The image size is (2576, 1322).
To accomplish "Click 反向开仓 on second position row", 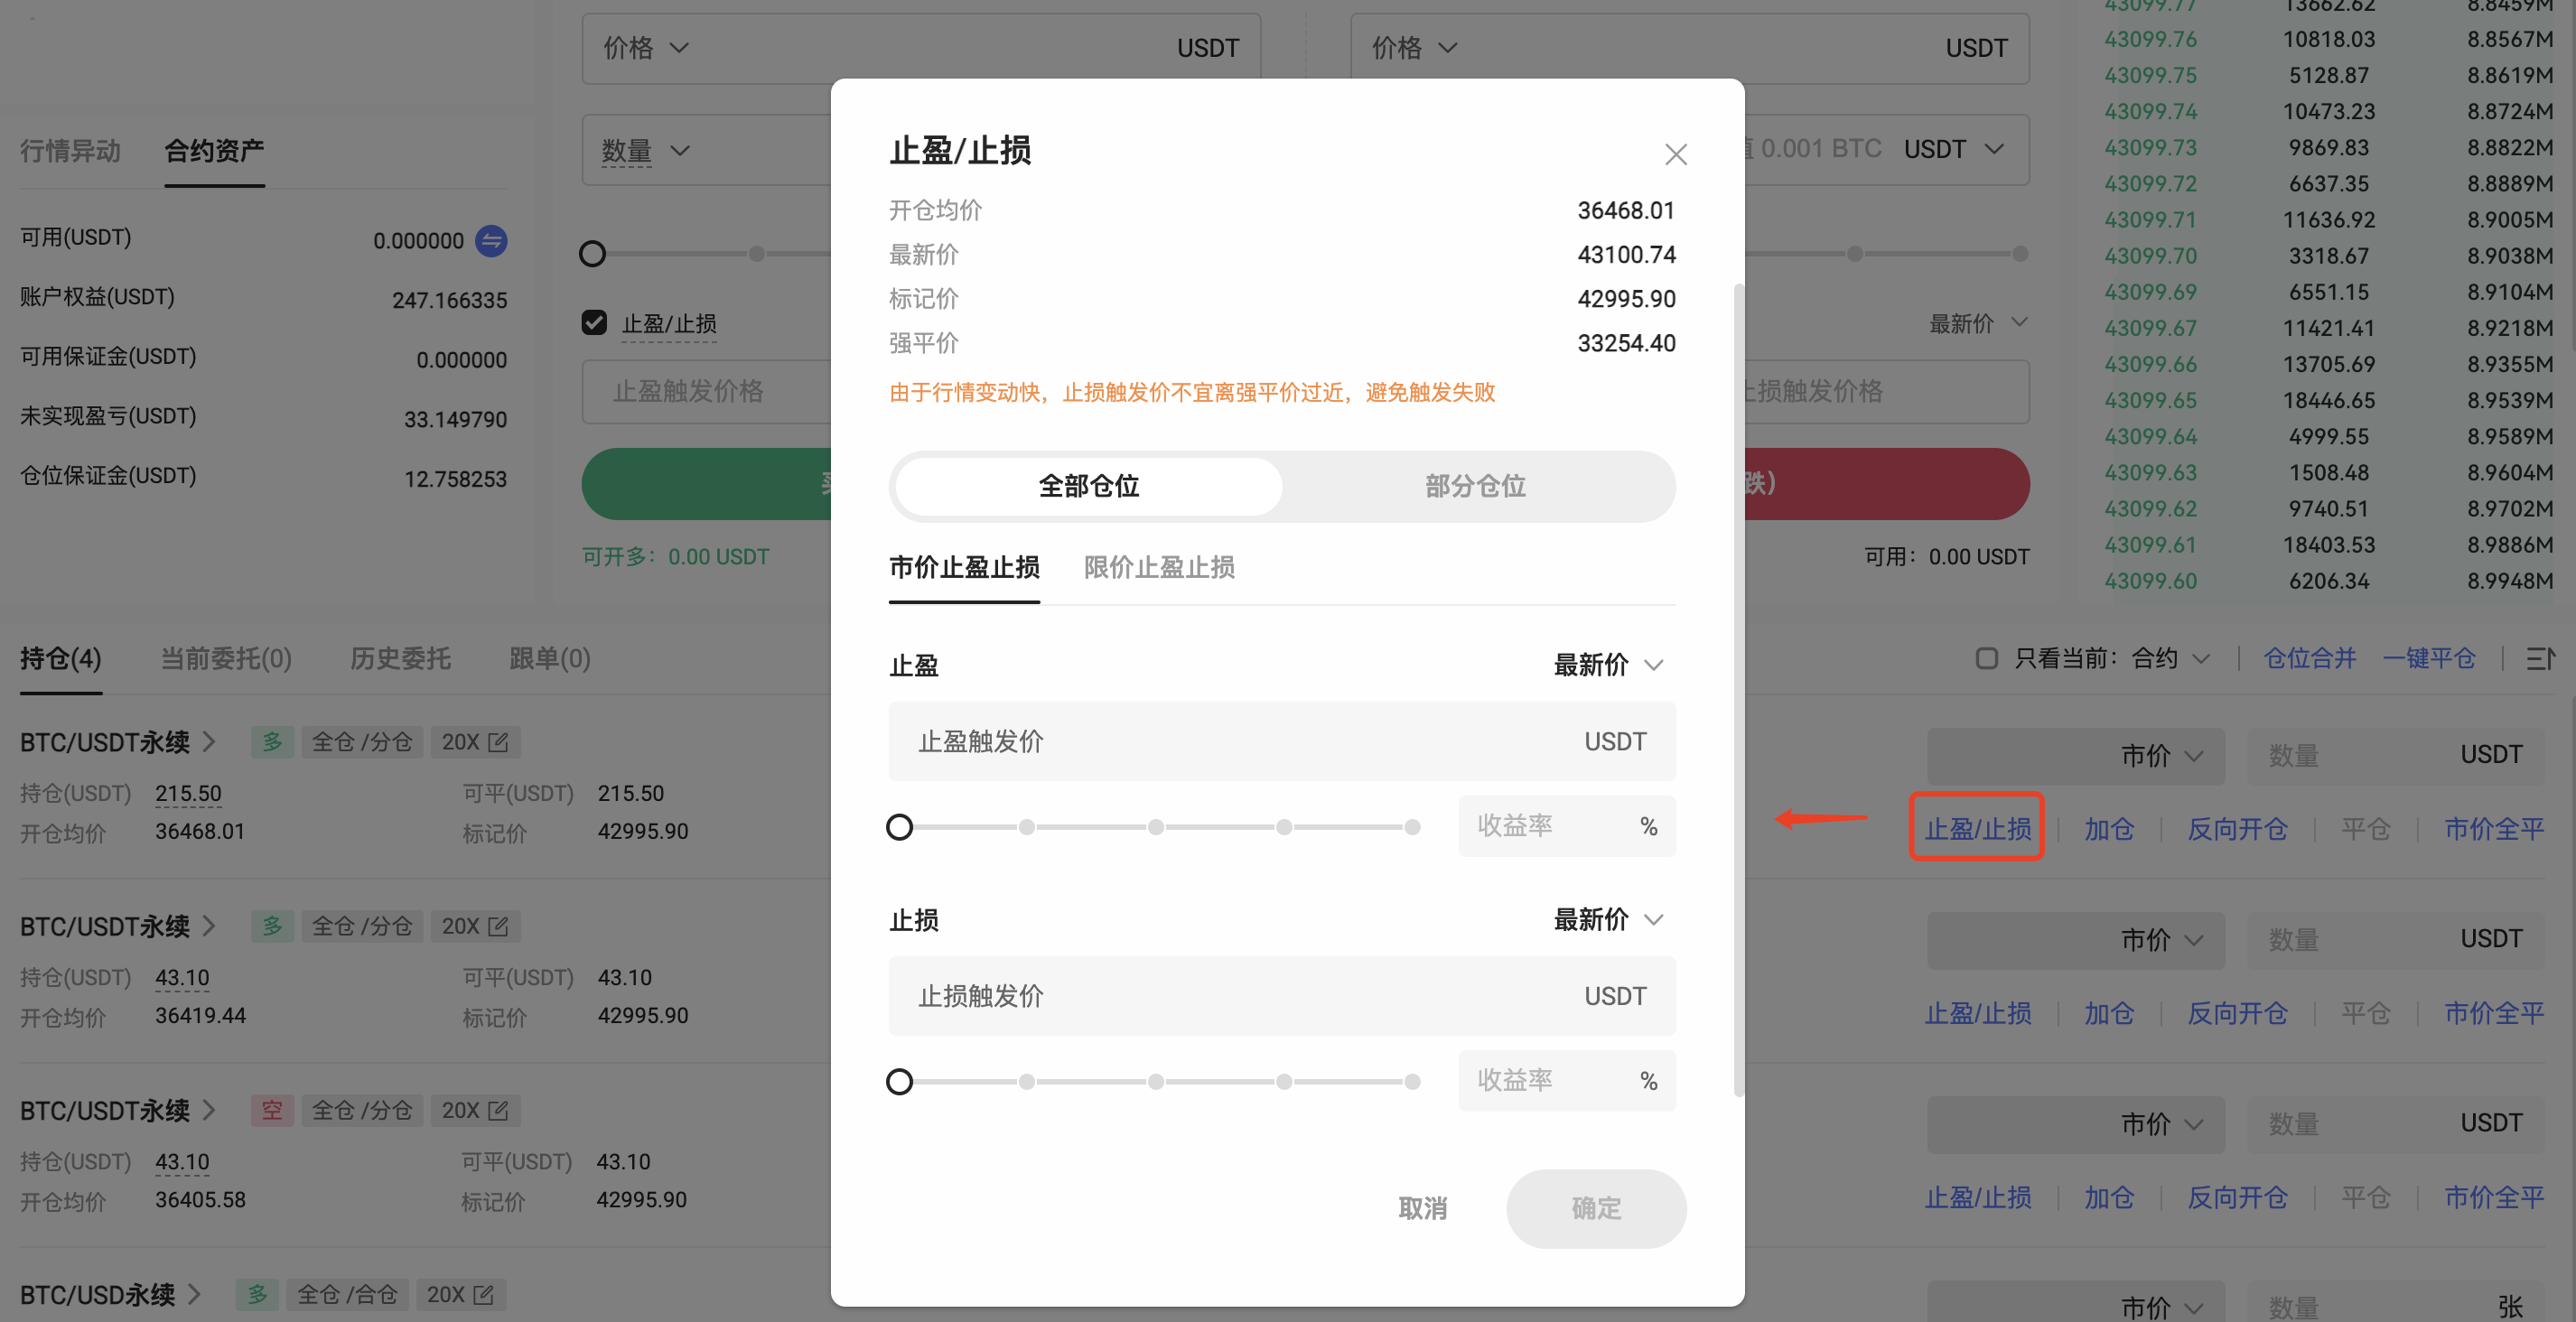I will (x=2237, y=1012).
